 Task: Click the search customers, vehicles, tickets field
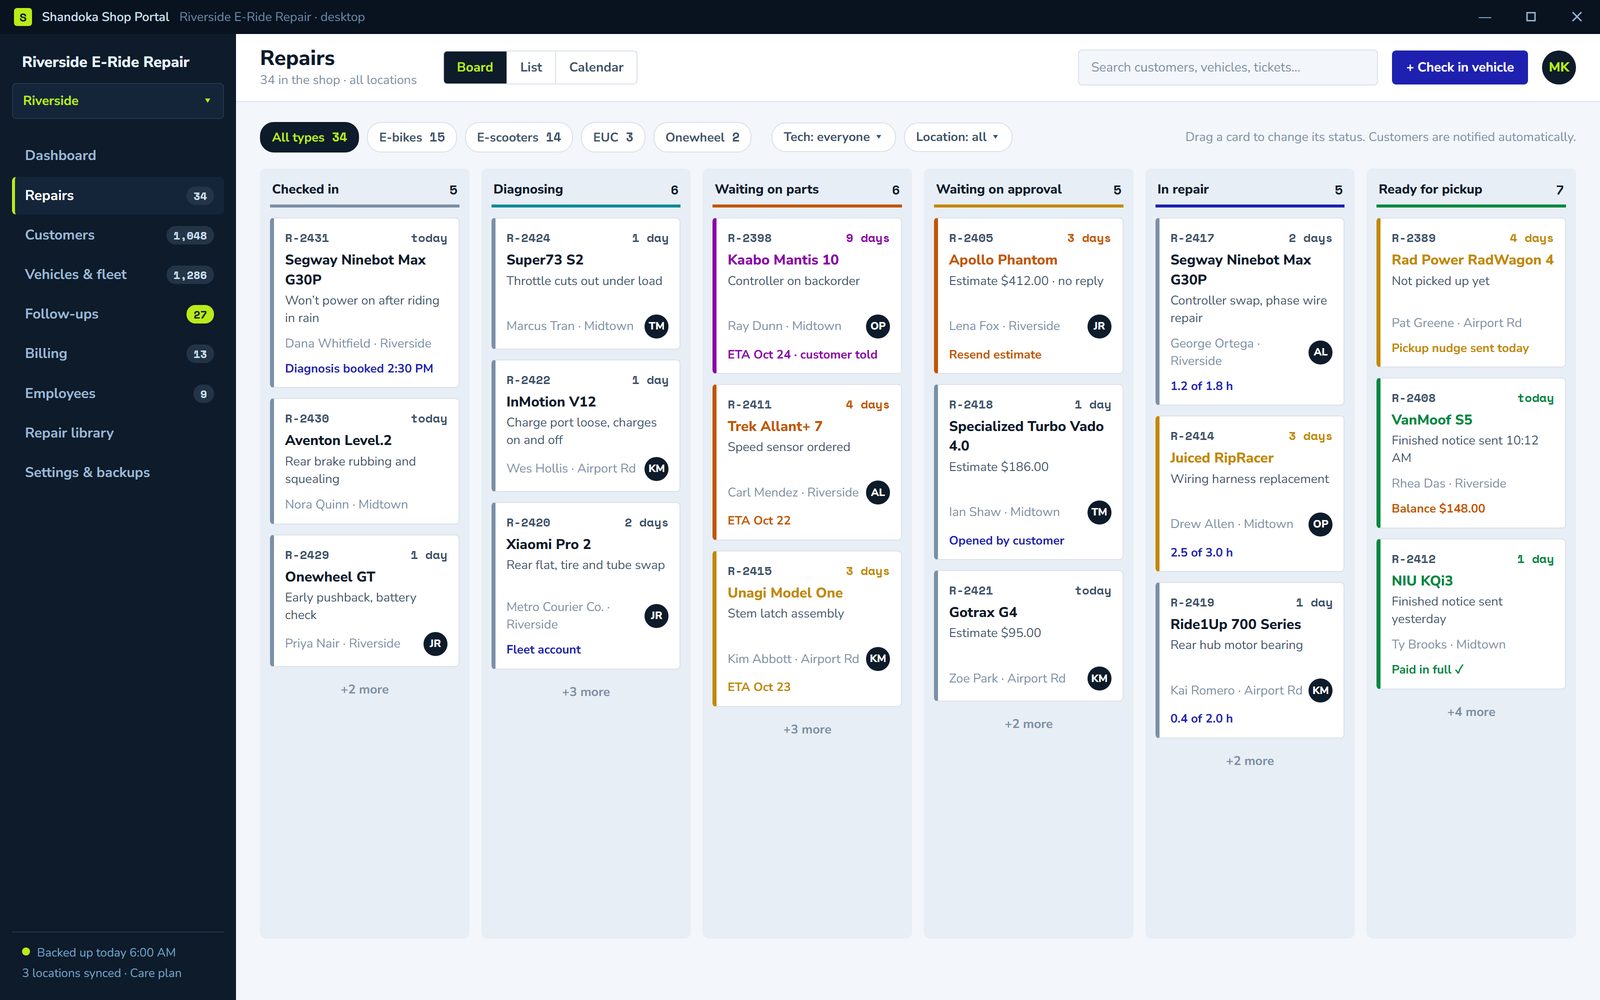tap(1227, 67)
